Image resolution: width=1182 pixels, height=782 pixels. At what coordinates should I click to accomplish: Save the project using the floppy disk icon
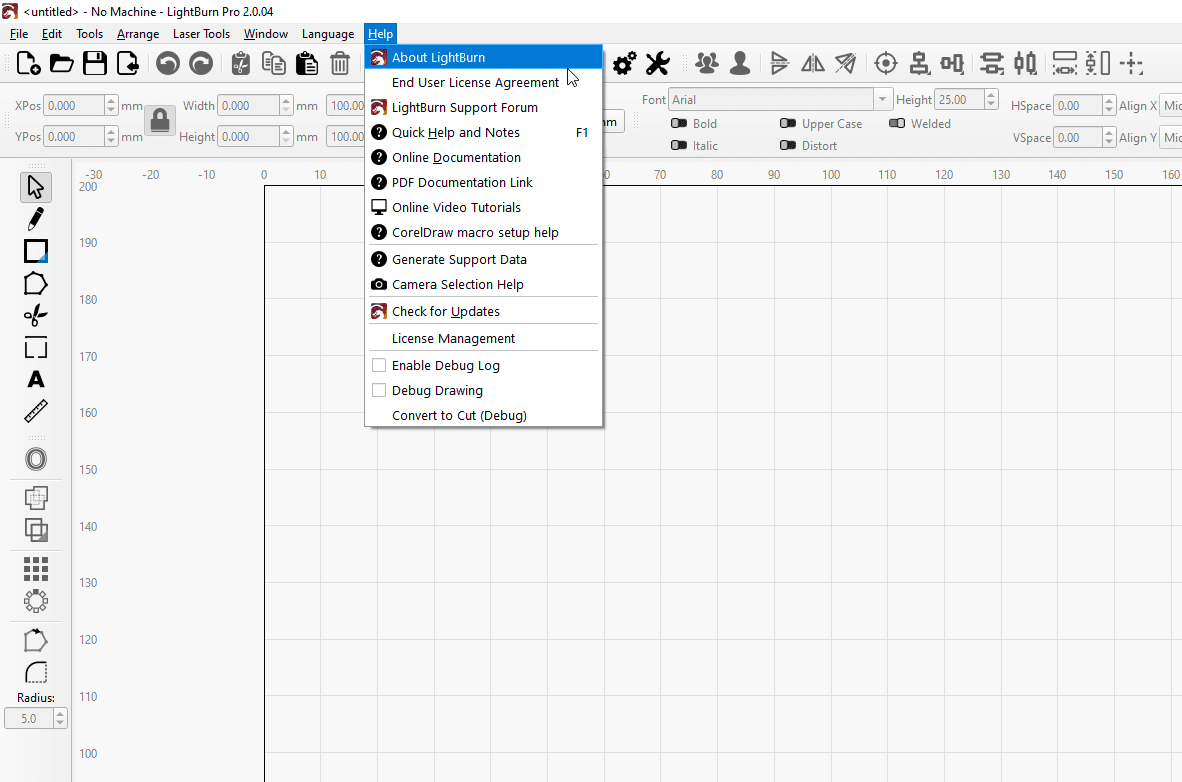coord(95,63)
